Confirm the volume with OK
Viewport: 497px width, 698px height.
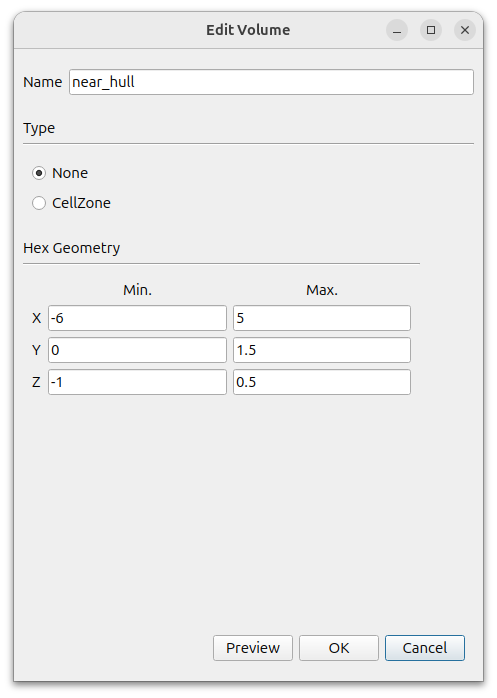pyautogui.click(x=339, y=648)
